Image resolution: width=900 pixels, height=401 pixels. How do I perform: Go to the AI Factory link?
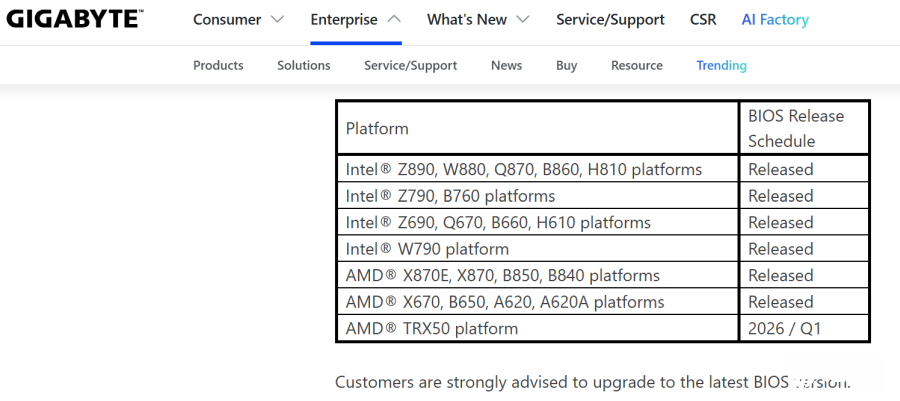(775, 20)
